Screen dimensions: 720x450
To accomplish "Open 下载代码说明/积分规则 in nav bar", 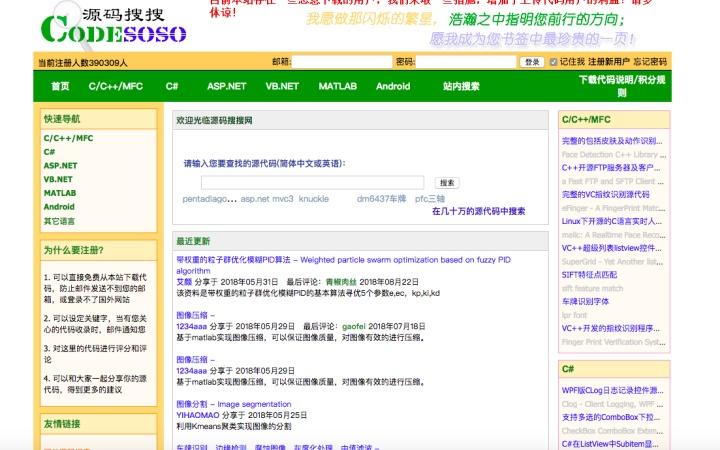I will pyautogui.click(x=622, y=86).
